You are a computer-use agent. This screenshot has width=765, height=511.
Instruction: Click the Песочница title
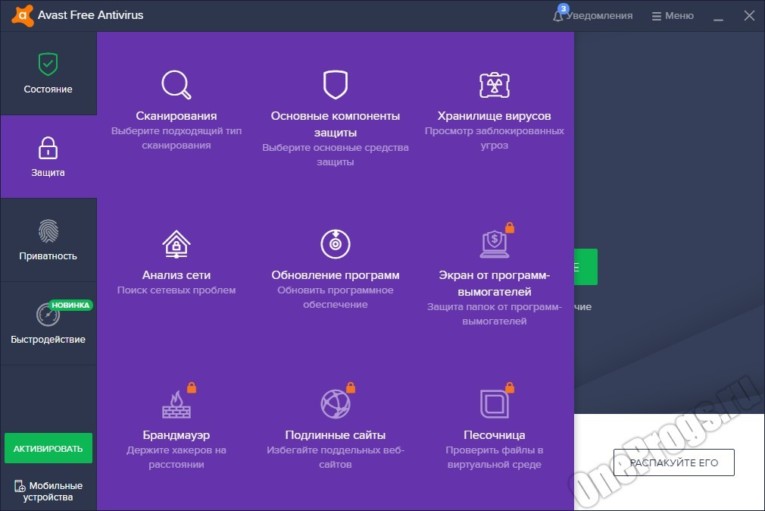[x=494, y=435]
